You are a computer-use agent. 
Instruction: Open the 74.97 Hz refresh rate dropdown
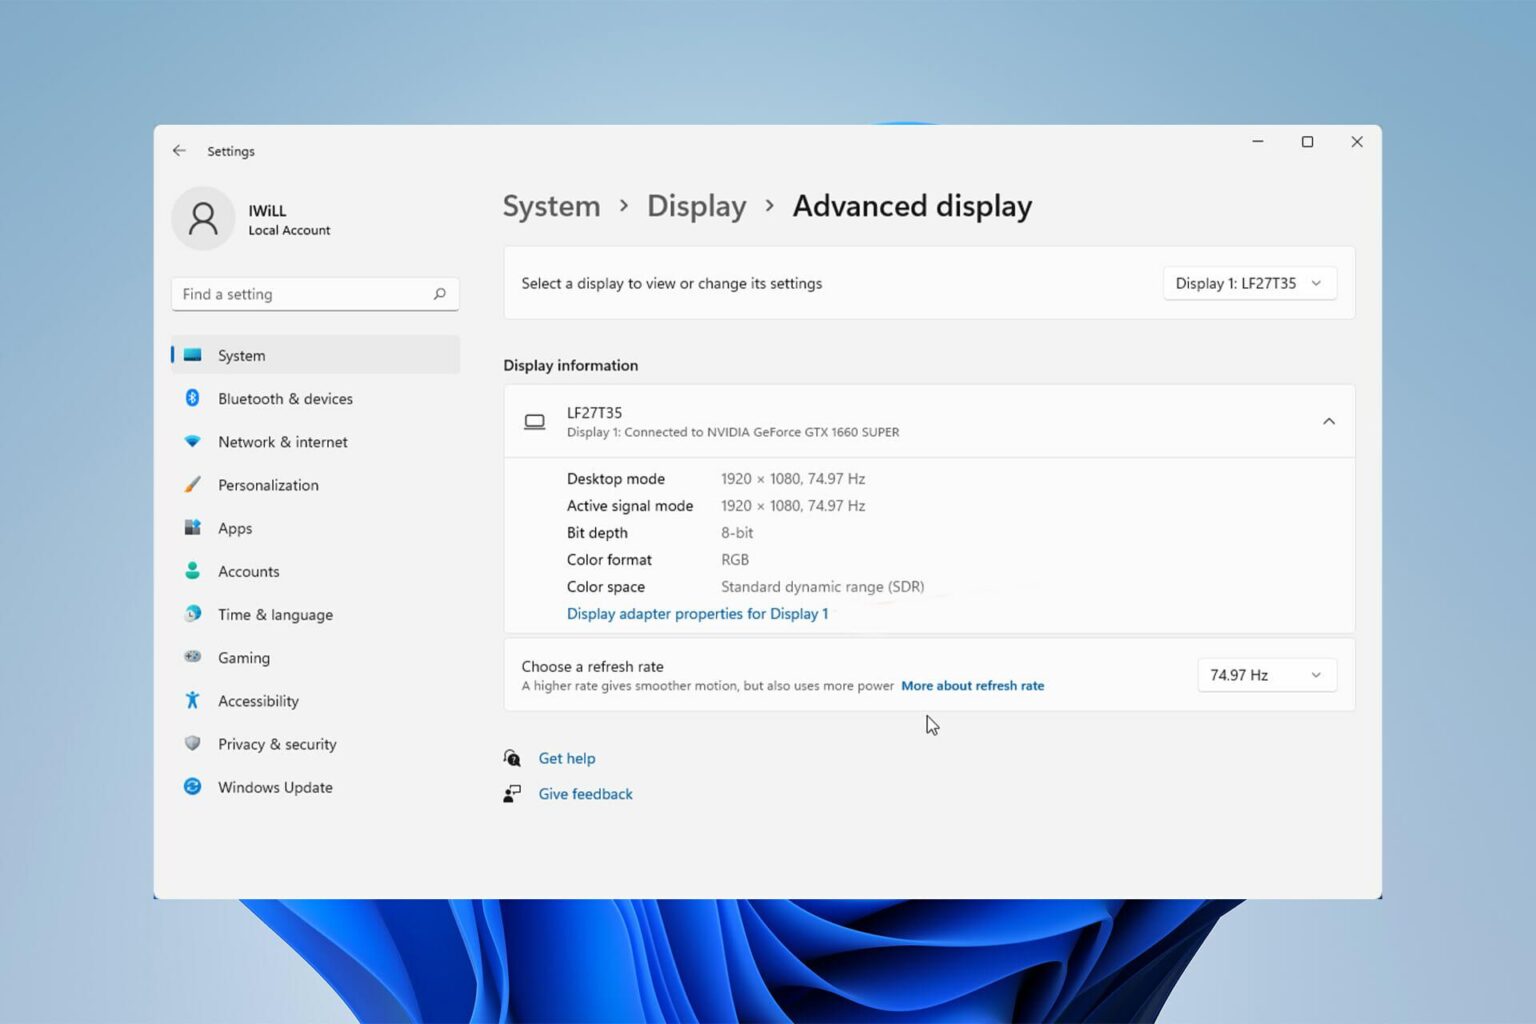pos(1266,675)
